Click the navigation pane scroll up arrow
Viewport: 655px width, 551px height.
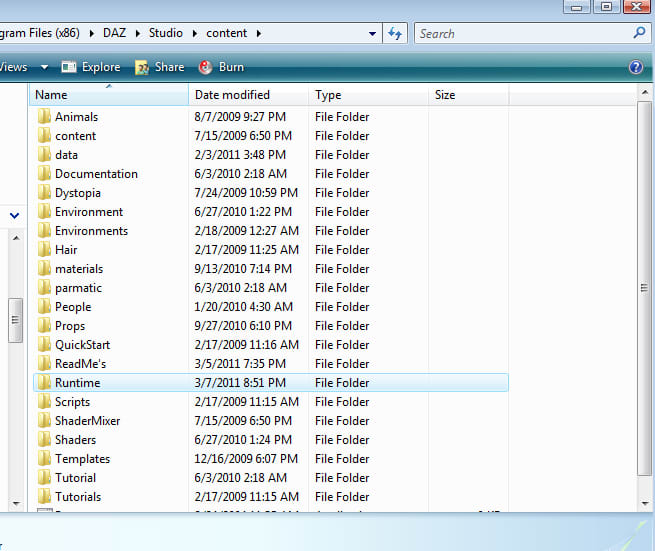pyautogui.click(x=16, y=238)
